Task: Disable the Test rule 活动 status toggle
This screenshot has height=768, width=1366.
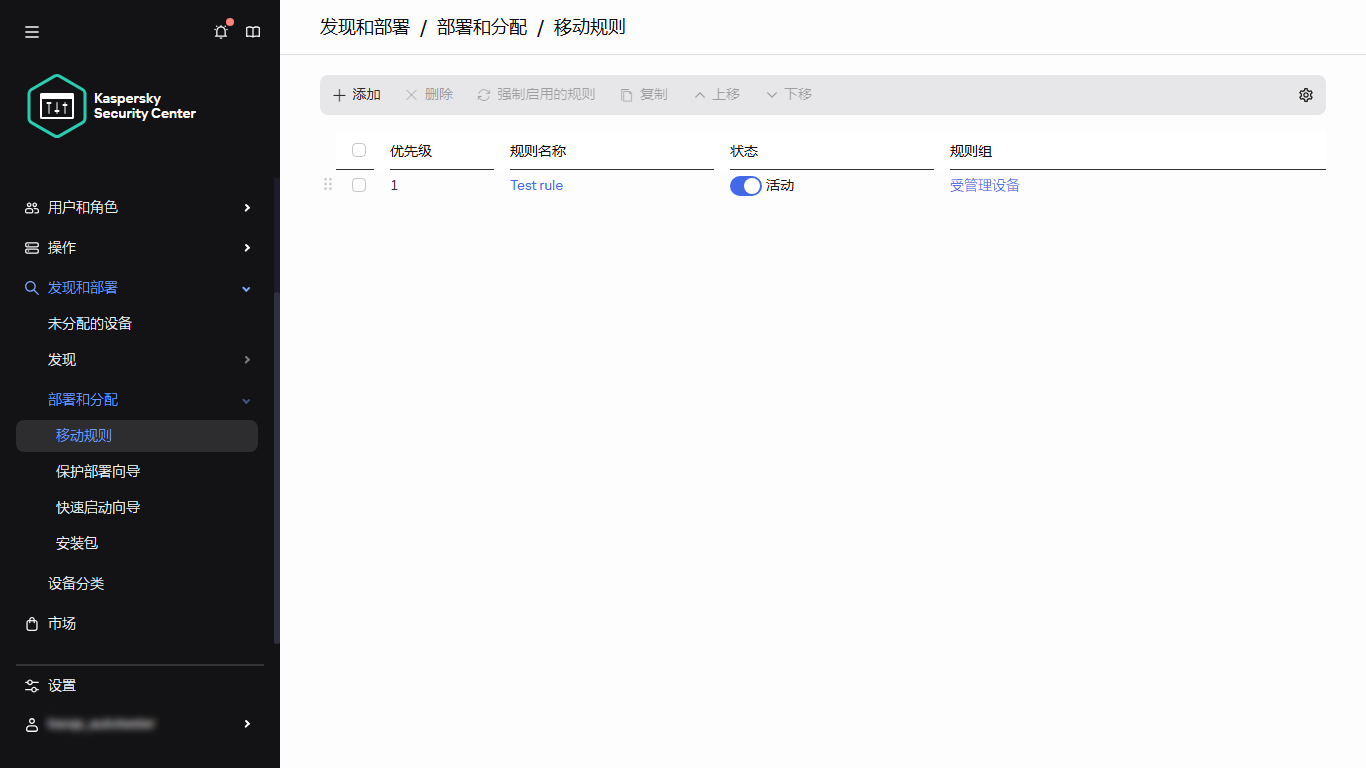Action: coord(745,186)
